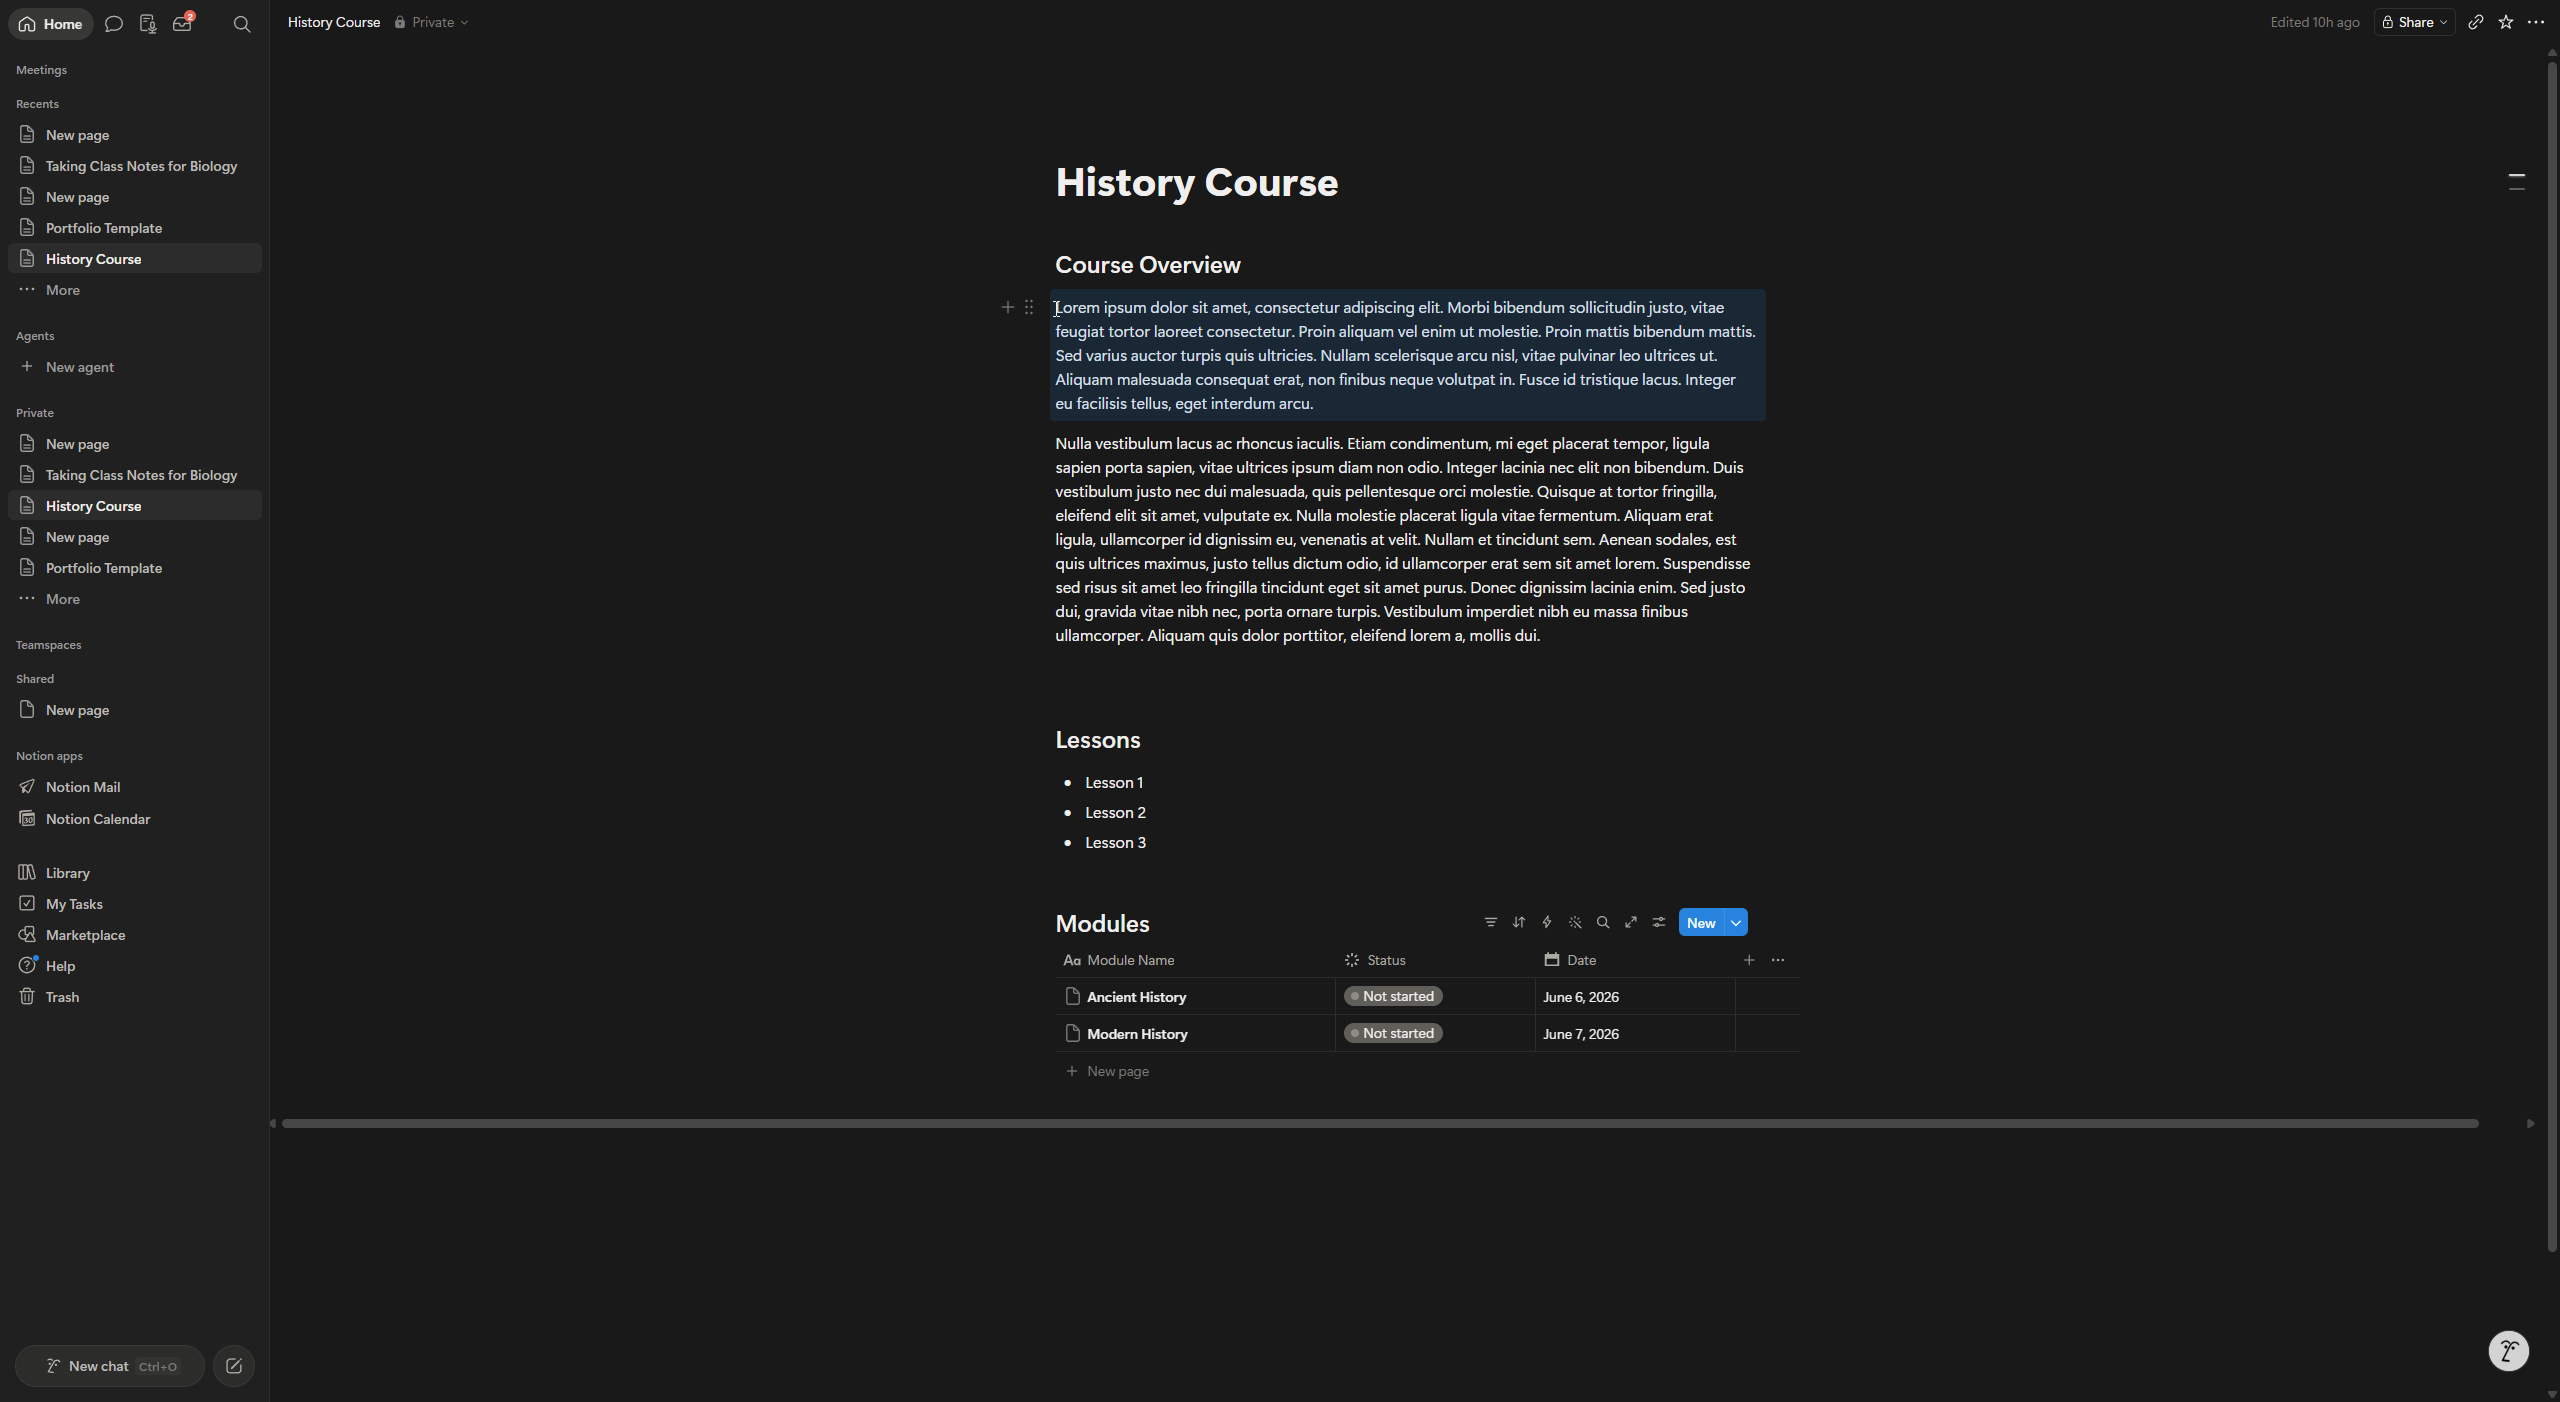Click the Teamspaces sidebar heading

pyautogui.click(x=49, y=645)
